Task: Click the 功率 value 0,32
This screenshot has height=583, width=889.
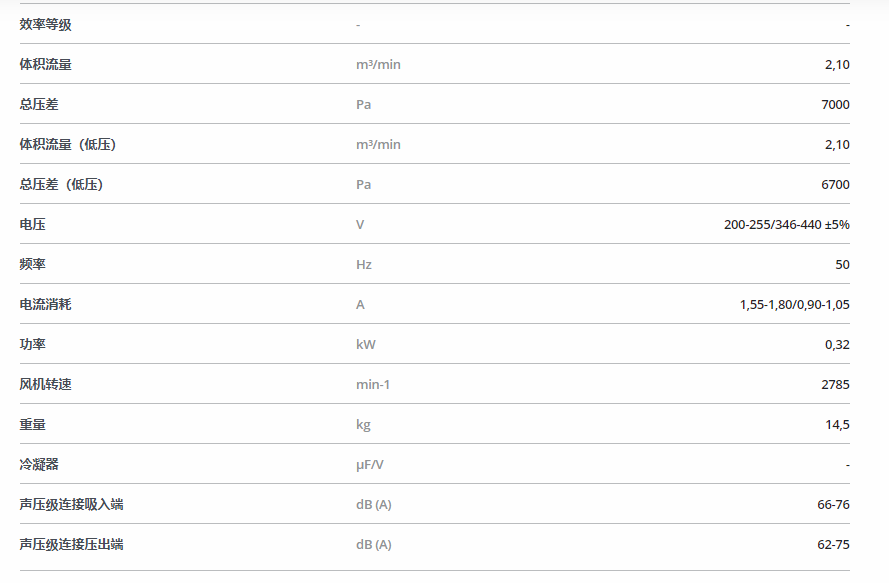Action: click(837, 344)
